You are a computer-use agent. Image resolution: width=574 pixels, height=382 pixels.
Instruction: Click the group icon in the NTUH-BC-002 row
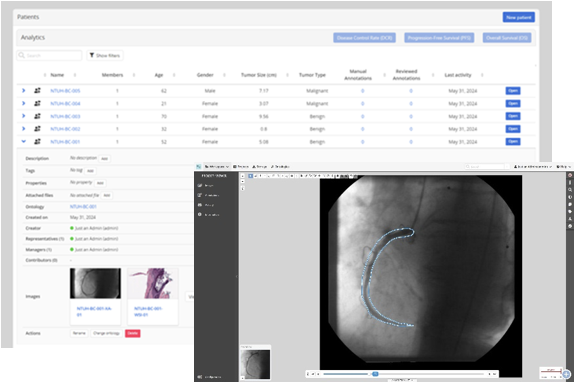point(37,129)
